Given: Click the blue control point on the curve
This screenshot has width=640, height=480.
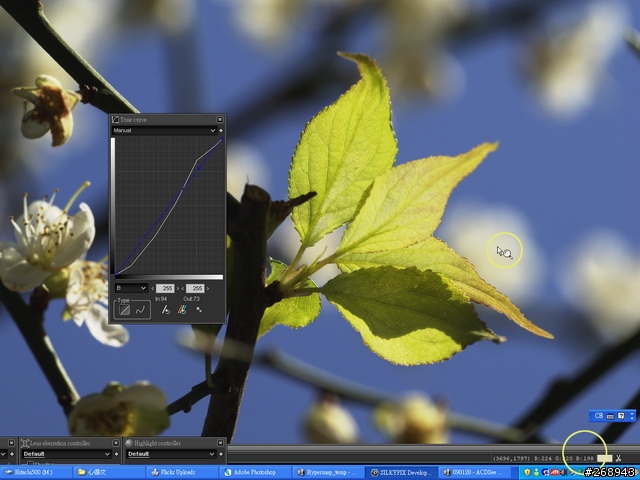Looking at the screenshot, I should [199, 168].
